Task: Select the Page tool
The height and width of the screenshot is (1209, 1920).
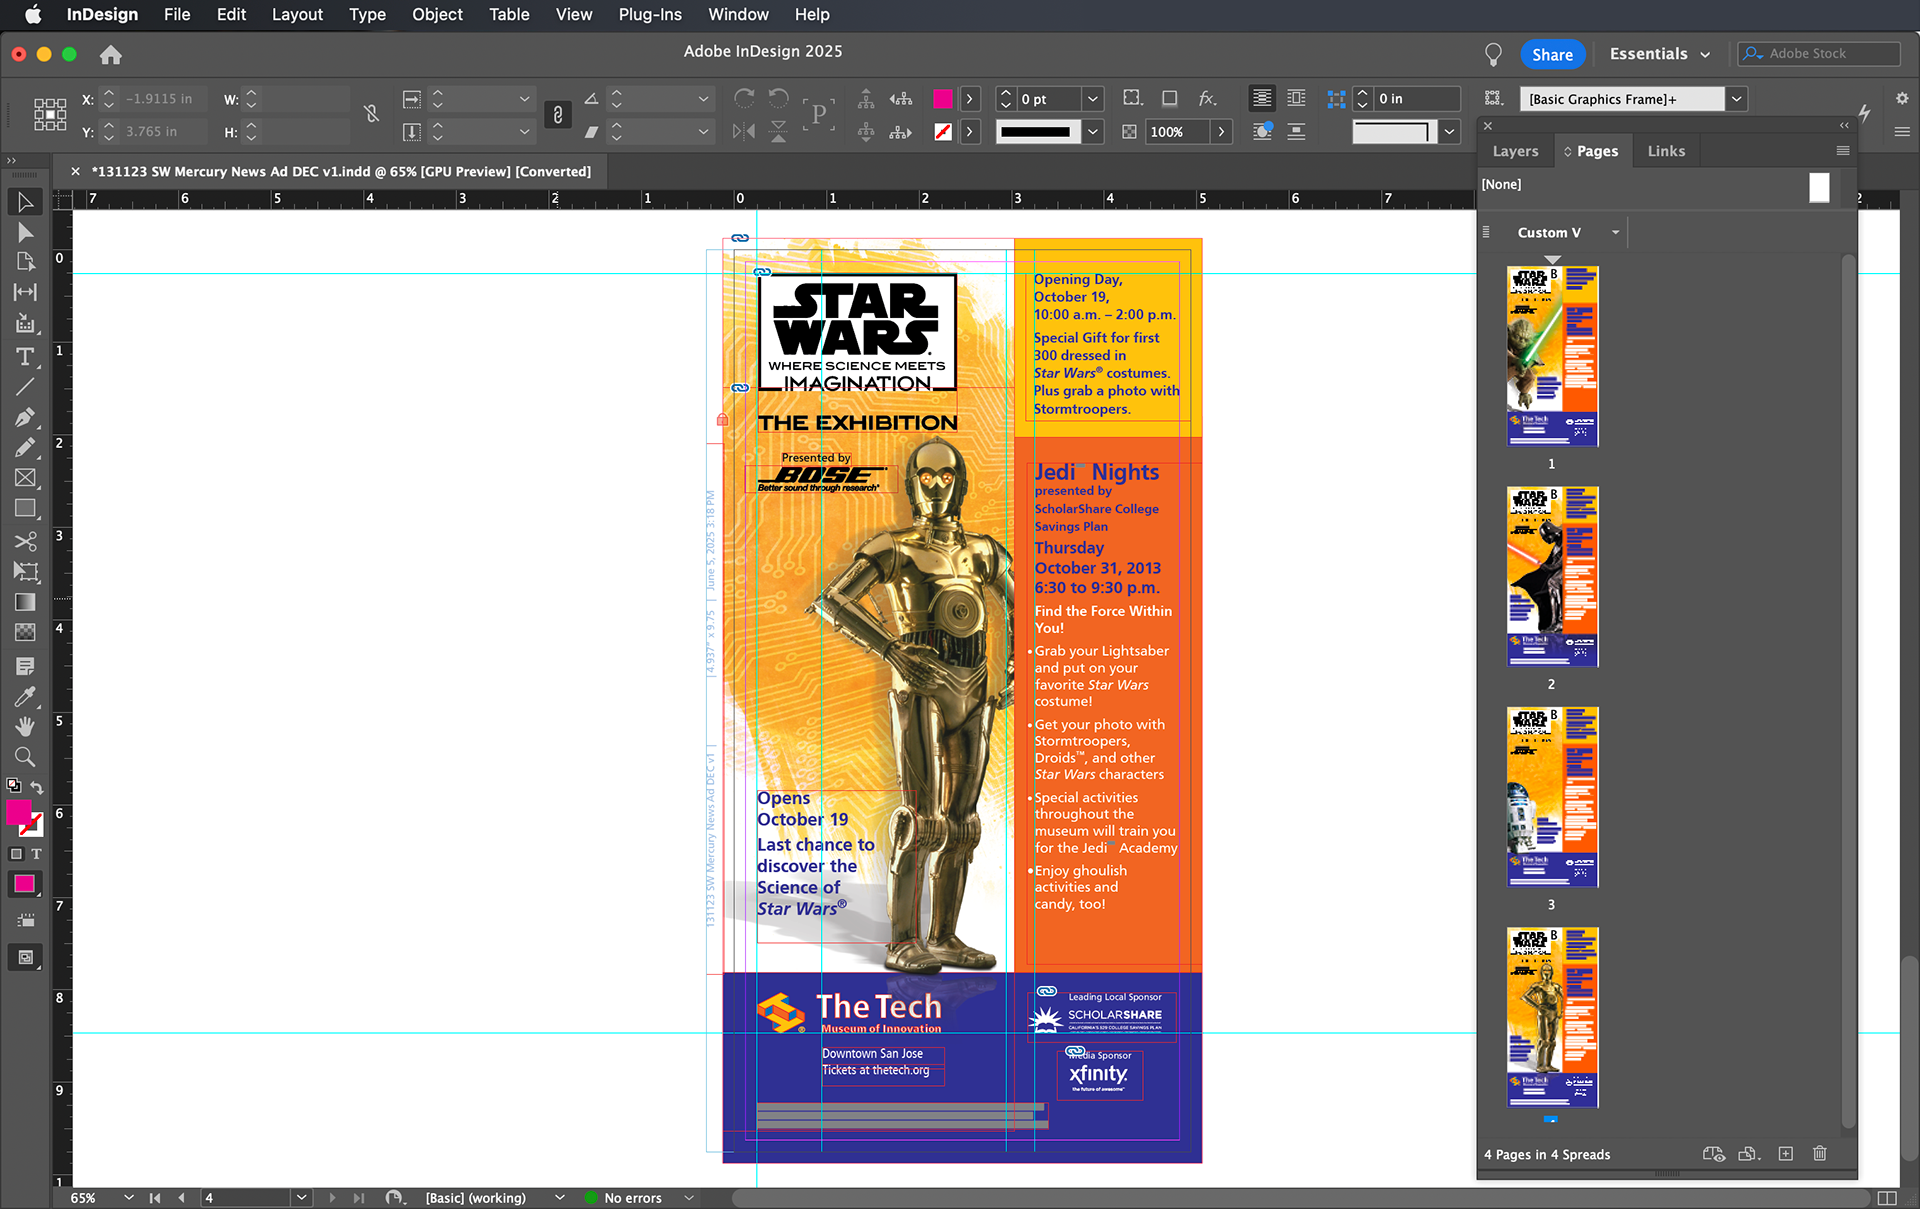Action: pyautogui.click(x=25, y=262)
